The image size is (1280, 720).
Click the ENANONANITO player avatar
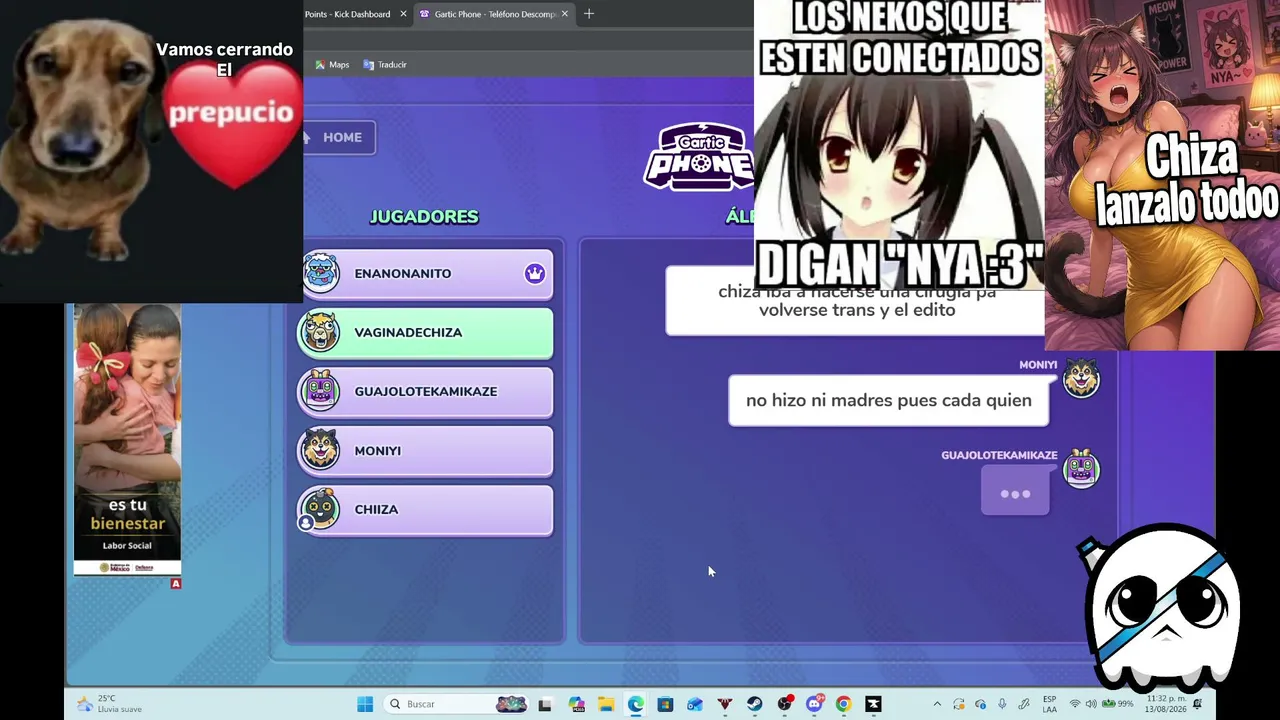click(321, 273)
